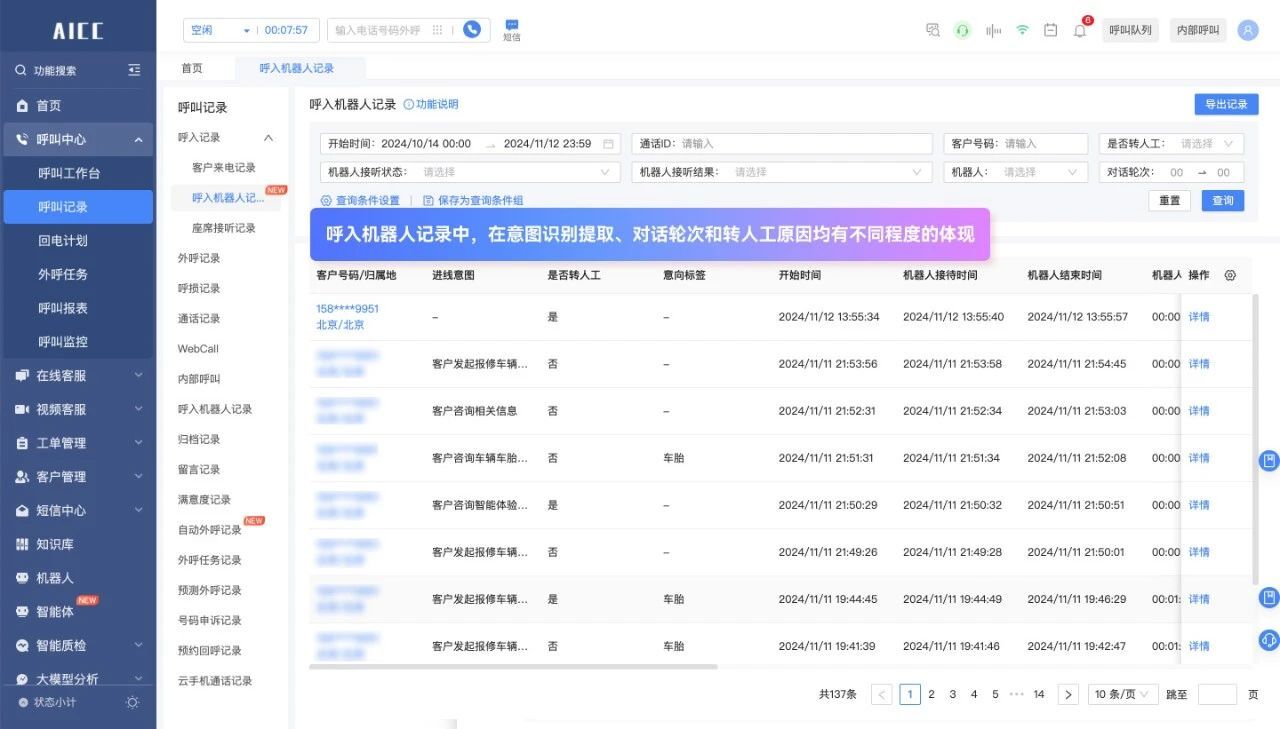The height and width of the screenshot is (729, 1280).
Task: Open table column settings gear icon
Action: click(1230, 275)
